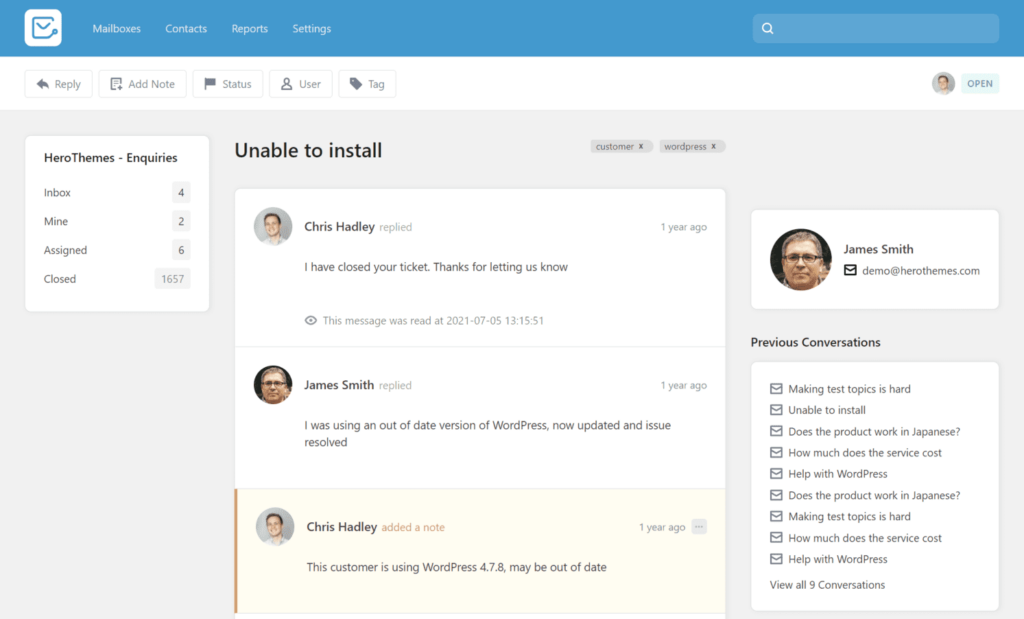
Task: Remove the customer tag
Action: tap(641, 146)
